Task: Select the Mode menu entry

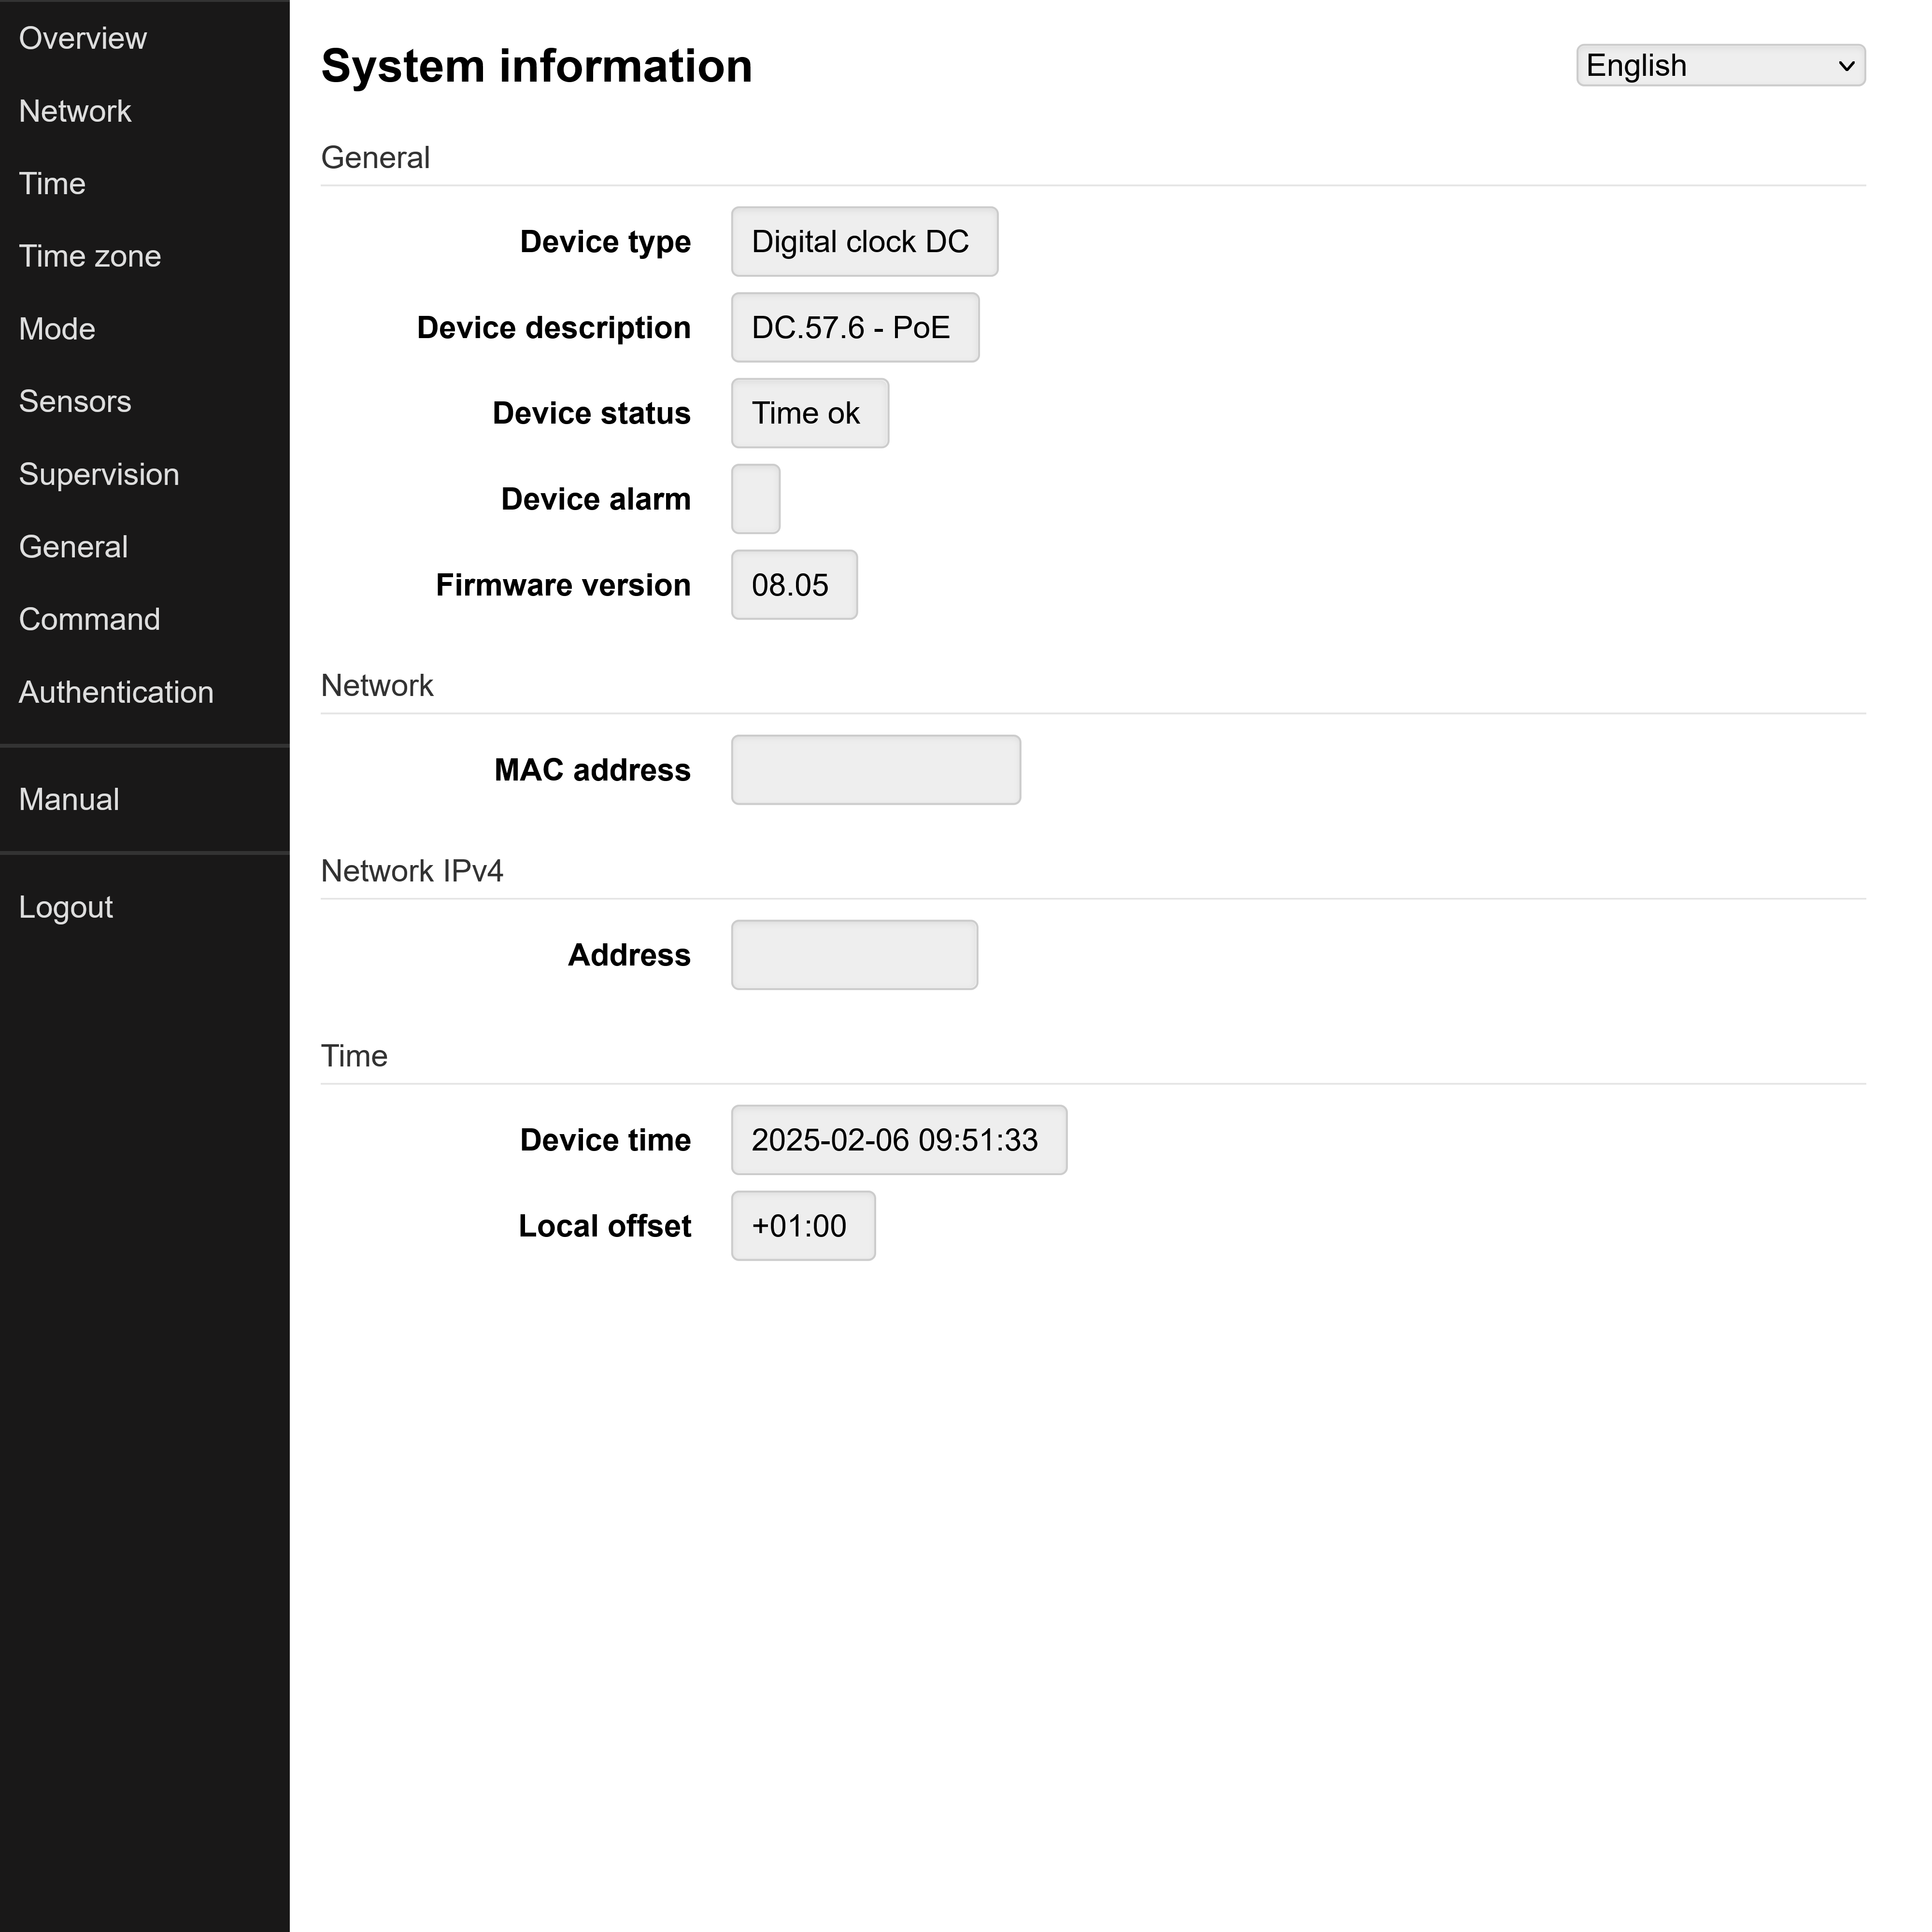Action: click(x=56, y=328)
